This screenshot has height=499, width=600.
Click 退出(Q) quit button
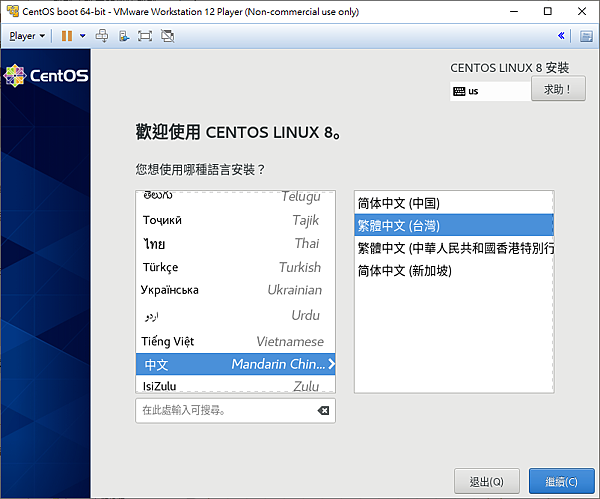[487, 481]
